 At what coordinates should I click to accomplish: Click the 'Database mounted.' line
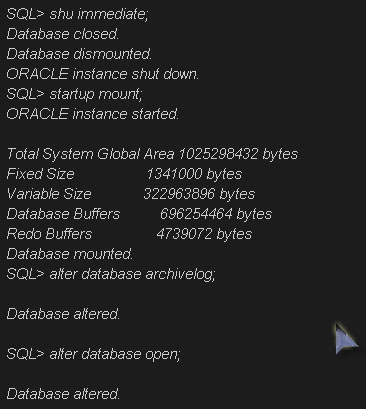[x=70, y=254]
